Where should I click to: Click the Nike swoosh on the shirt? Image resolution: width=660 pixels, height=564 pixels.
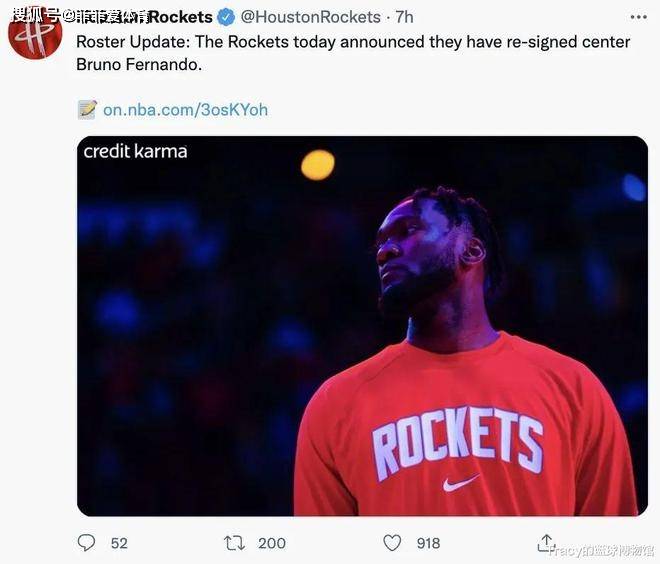pyautogui.click(x=460, y=482)
